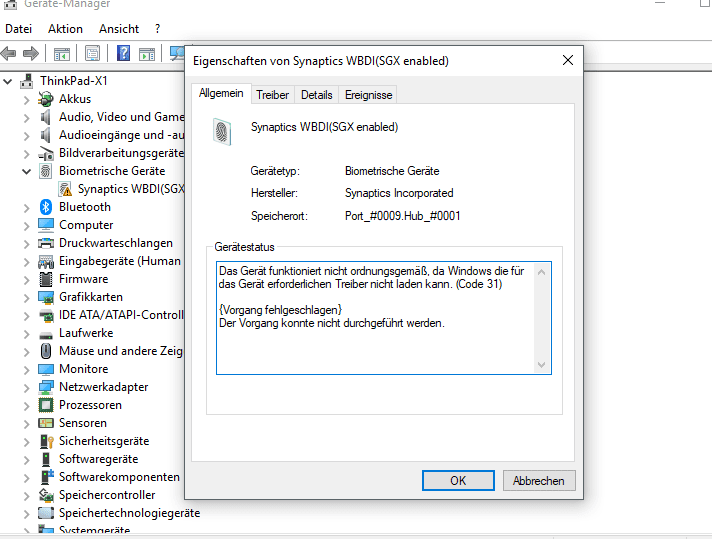Expand the Bluetooth node
Image resolution: width=712 pixels, height=539 pixels.
click(x=26, y=208)
